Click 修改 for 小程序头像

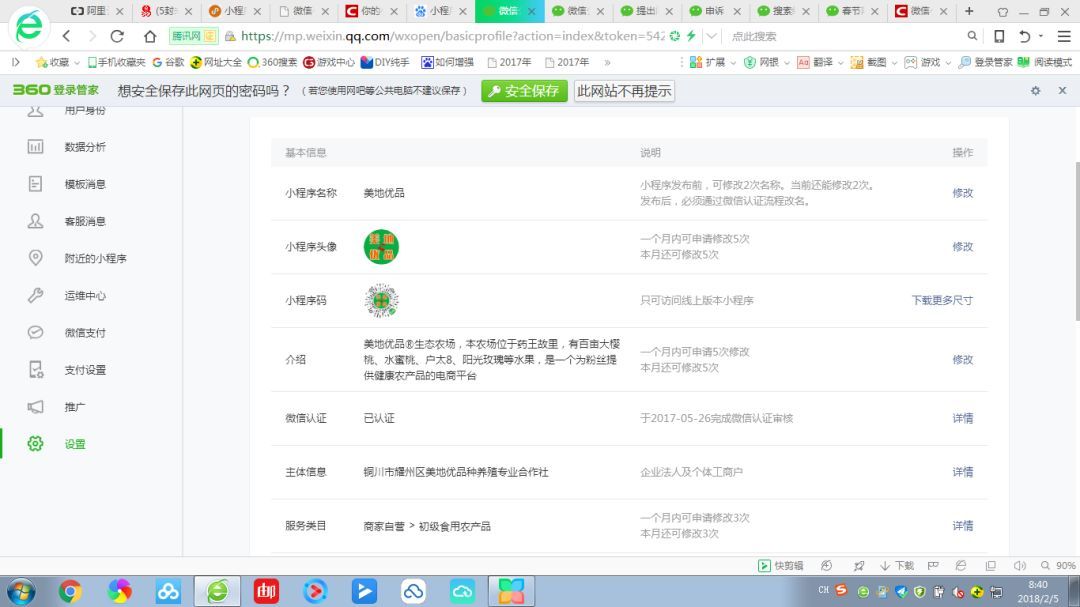(962, 247)
